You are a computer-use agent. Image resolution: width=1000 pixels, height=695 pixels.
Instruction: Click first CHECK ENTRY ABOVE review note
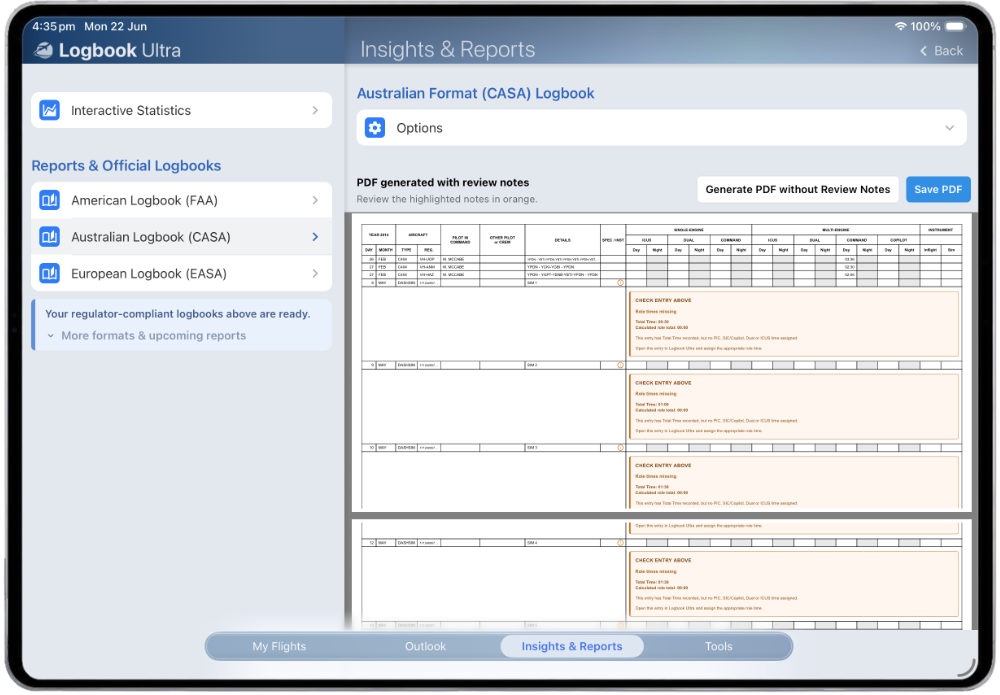tap(793, 325)
